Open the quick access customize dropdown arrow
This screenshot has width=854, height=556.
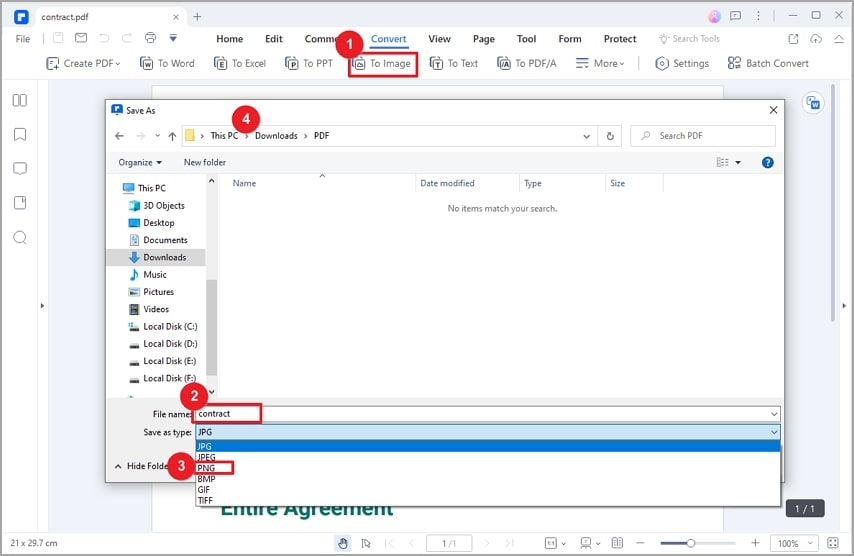click(x=173, y=38)
